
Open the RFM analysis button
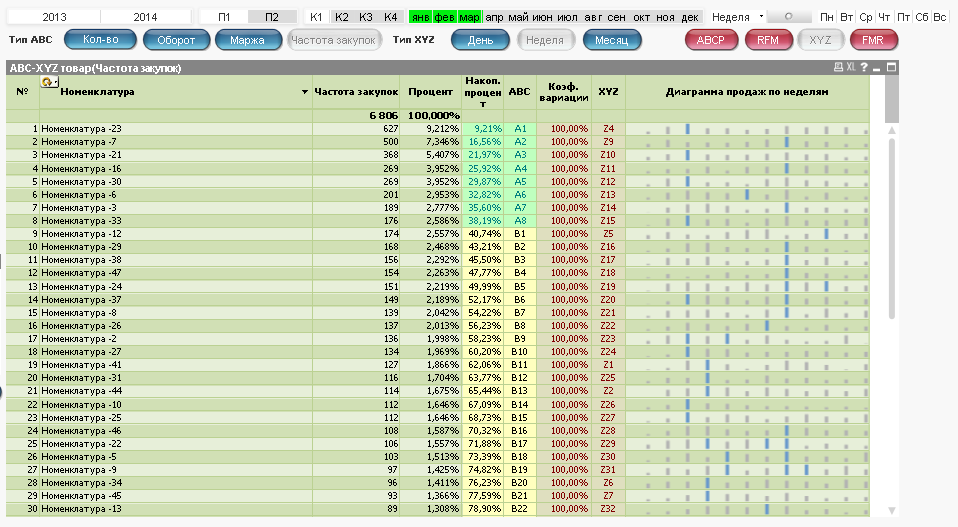(768, 40)
